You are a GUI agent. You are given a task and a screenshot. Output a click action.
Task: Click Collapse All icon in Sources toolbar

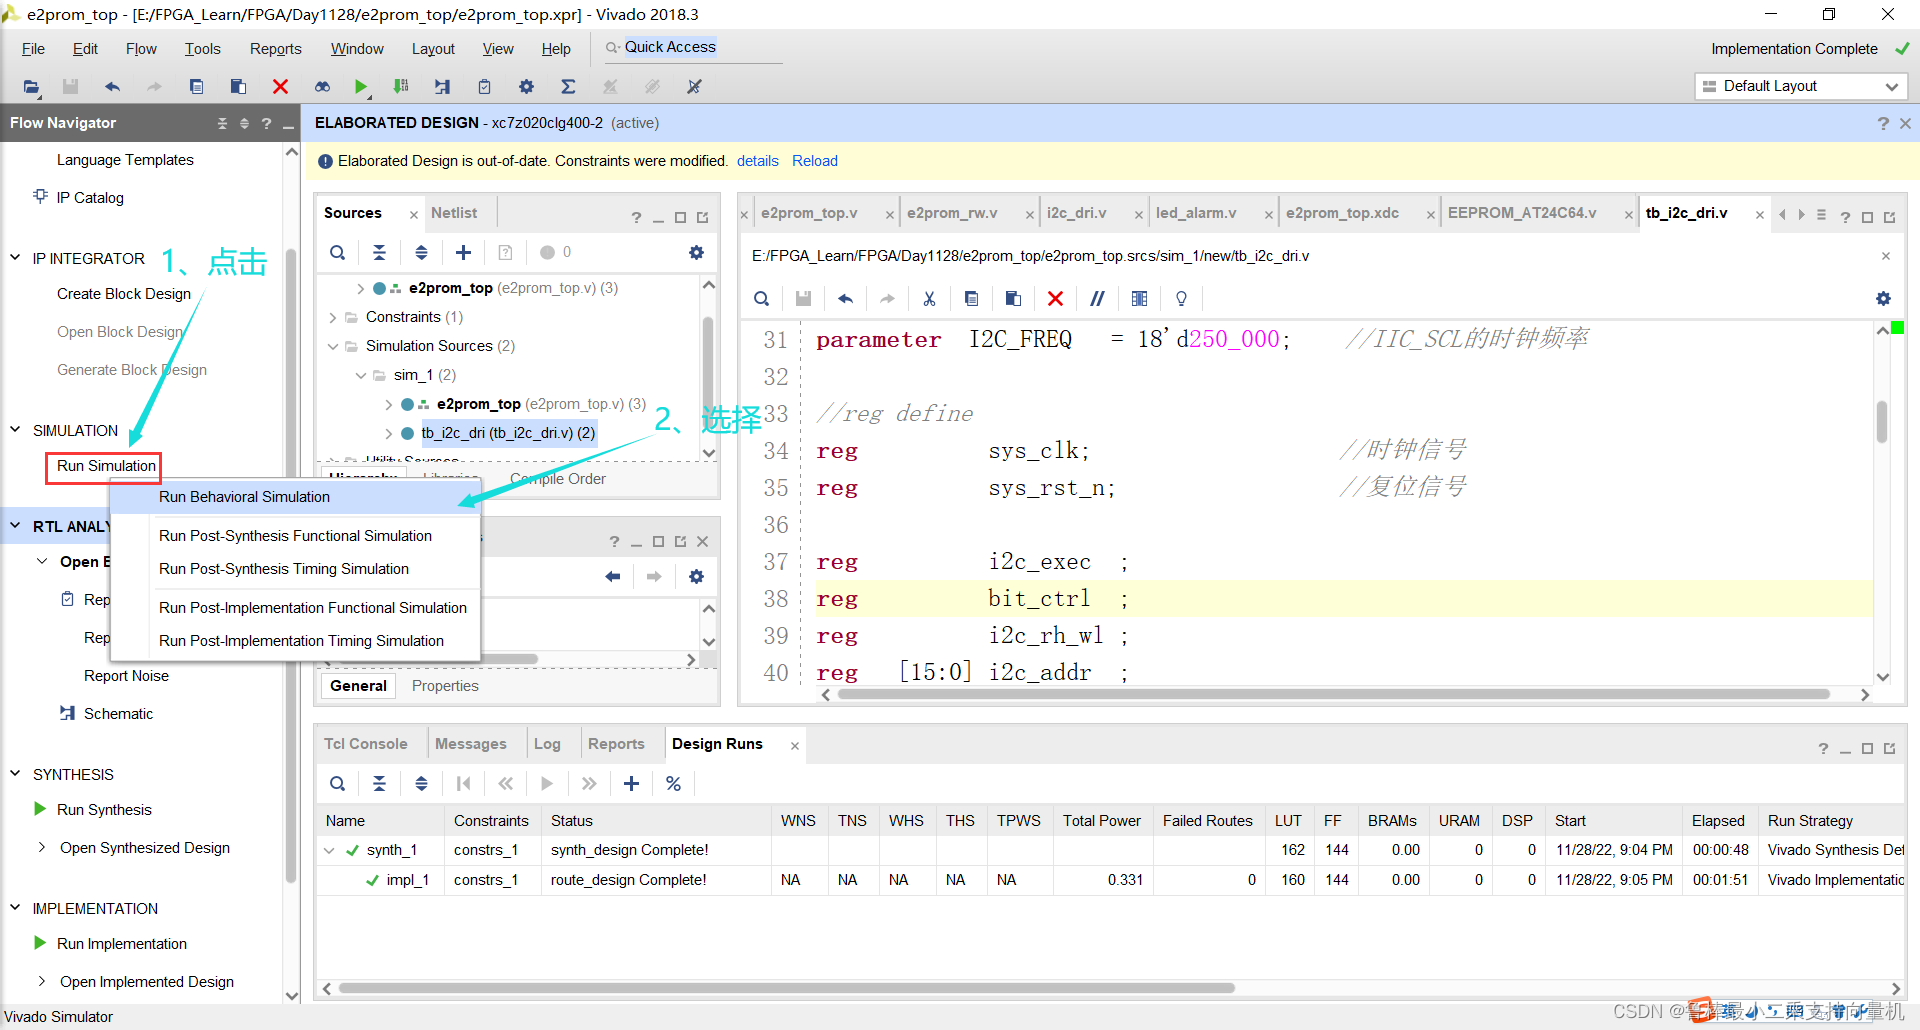point(379,253)
